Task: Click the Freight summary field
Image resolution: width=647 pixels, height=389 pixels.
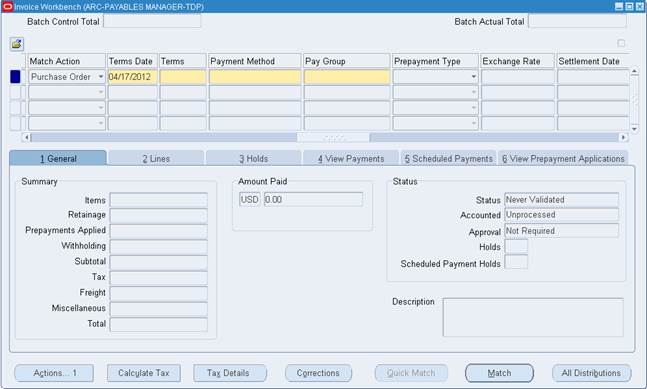Action: [x=158, y=293]
